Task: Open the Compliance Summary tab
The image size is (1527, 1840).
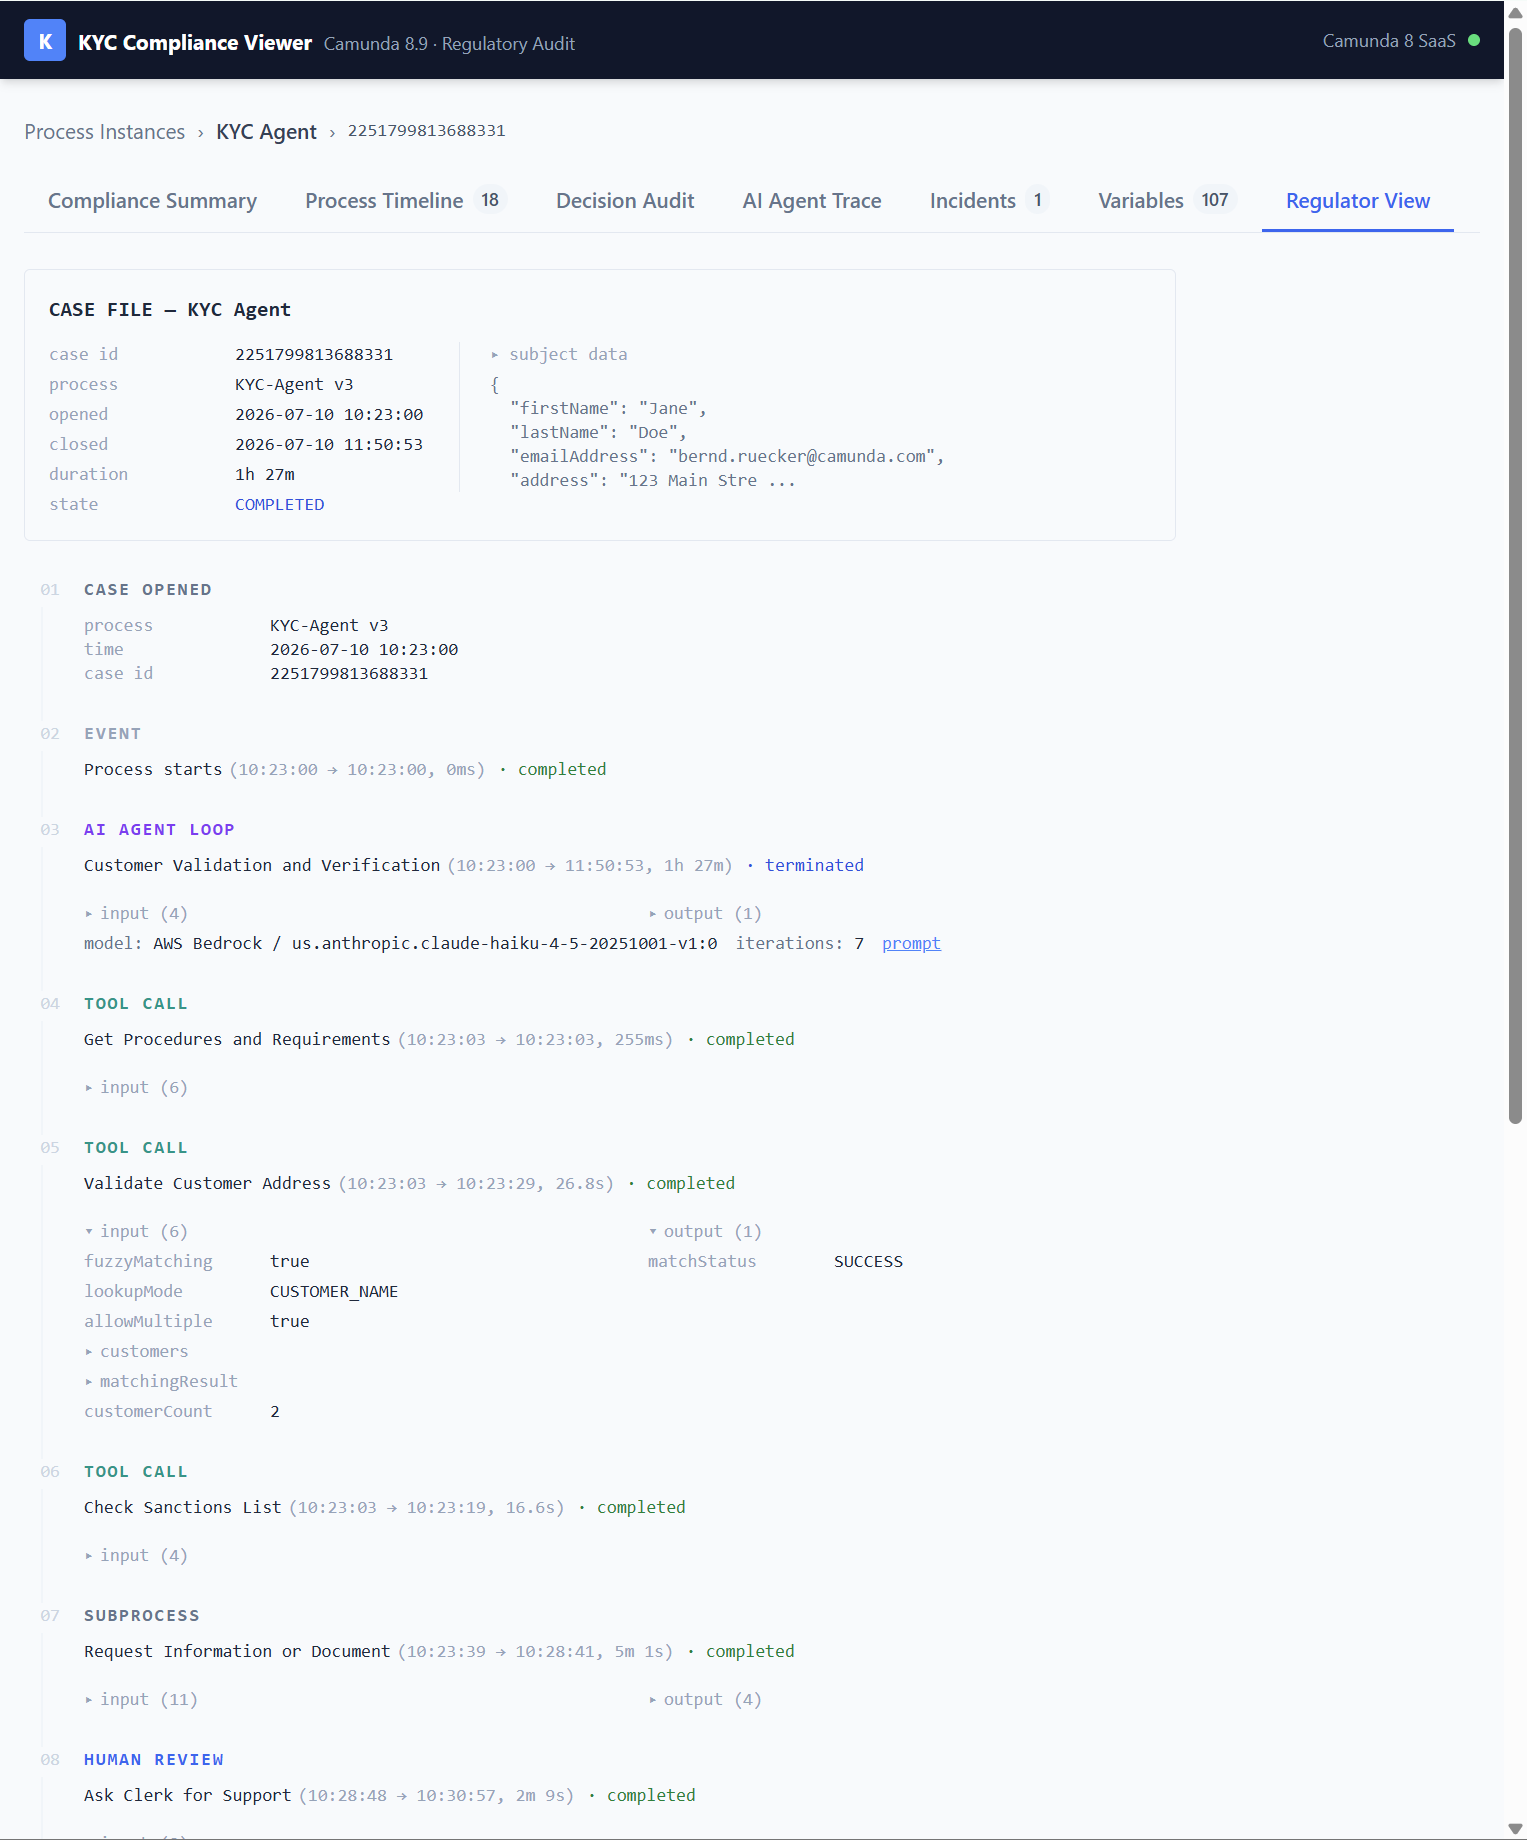Action: 152,201
